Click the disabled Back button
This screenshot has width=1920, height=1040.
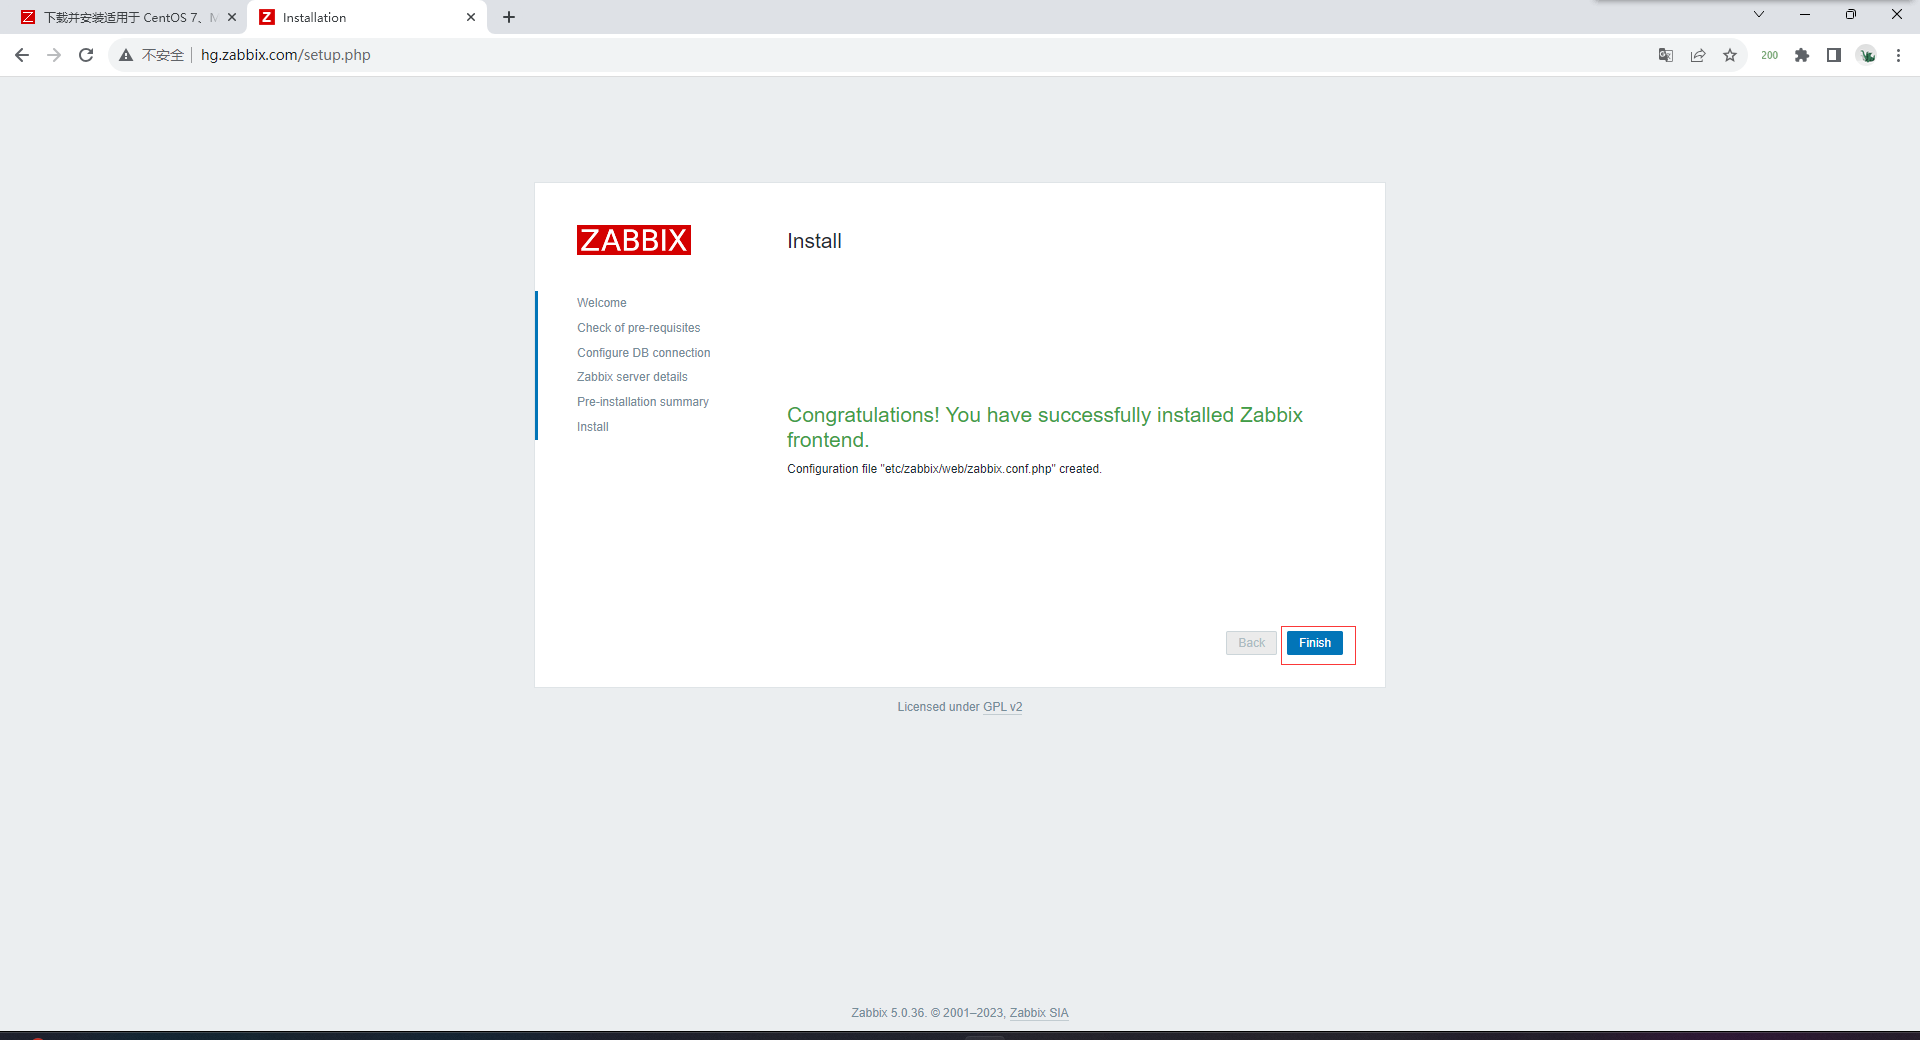coord(1251,643)
